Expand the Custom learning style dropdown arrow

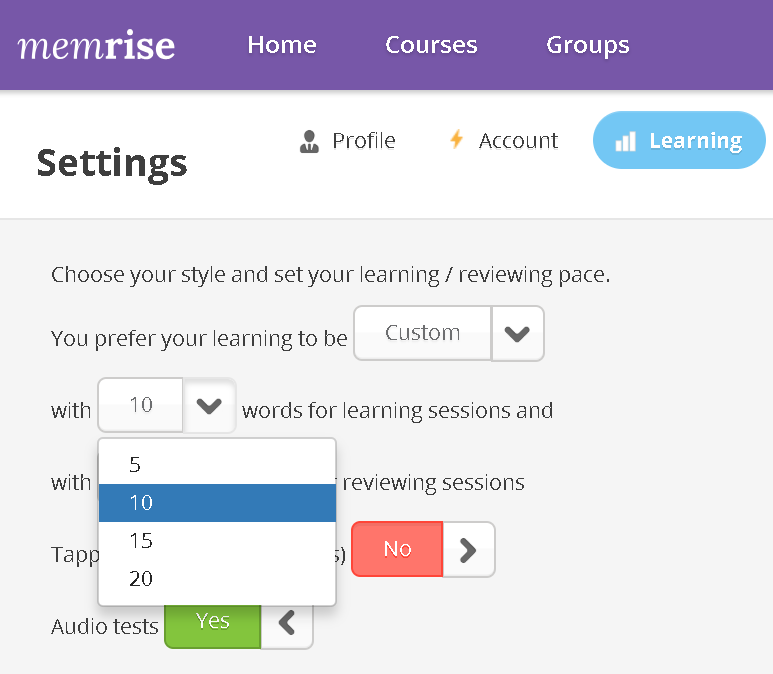[x=518, y=334]
